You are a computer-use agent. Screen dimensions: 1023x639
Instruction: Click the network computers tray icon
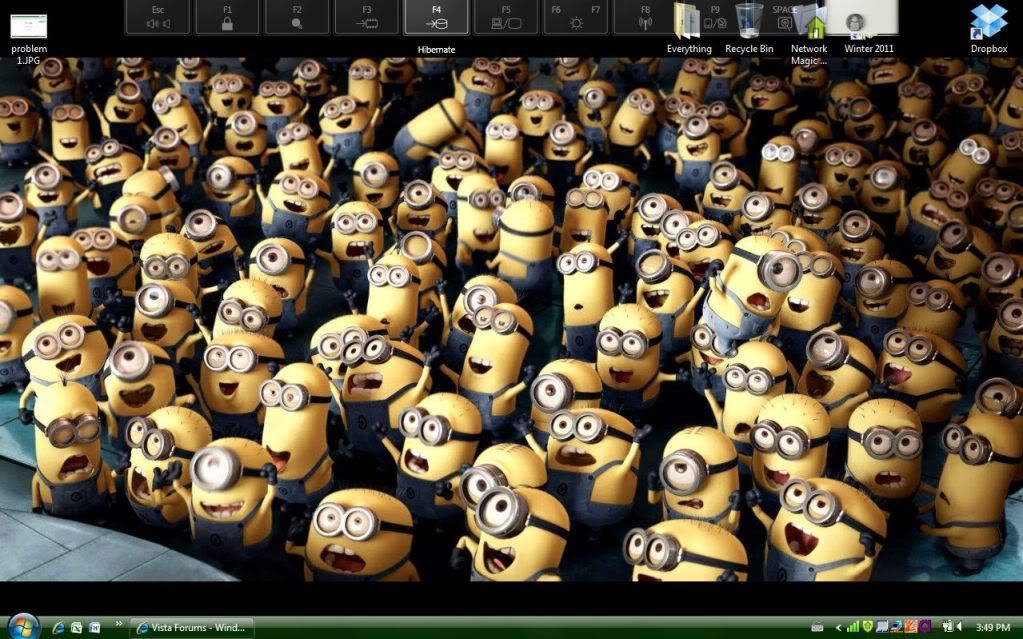coord(882,627)
